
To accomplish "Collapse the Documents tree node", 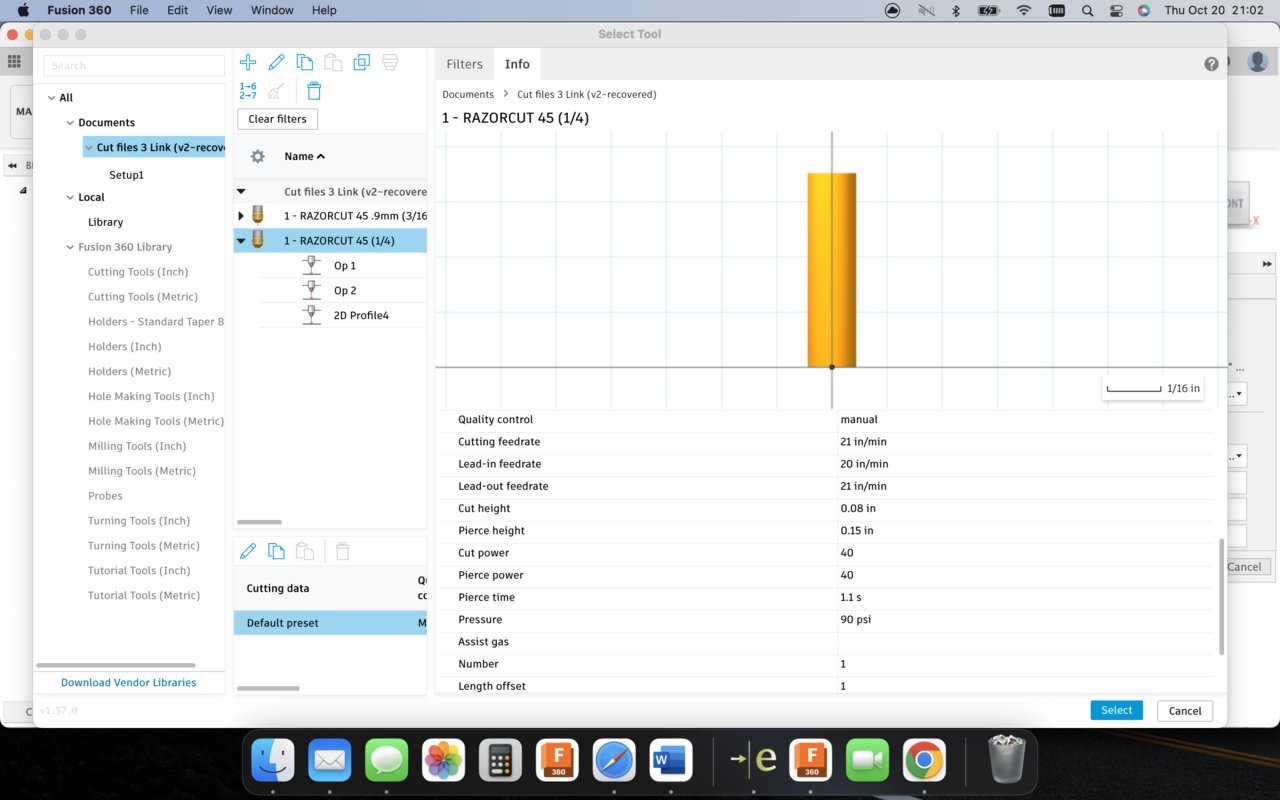I will 70,123.
